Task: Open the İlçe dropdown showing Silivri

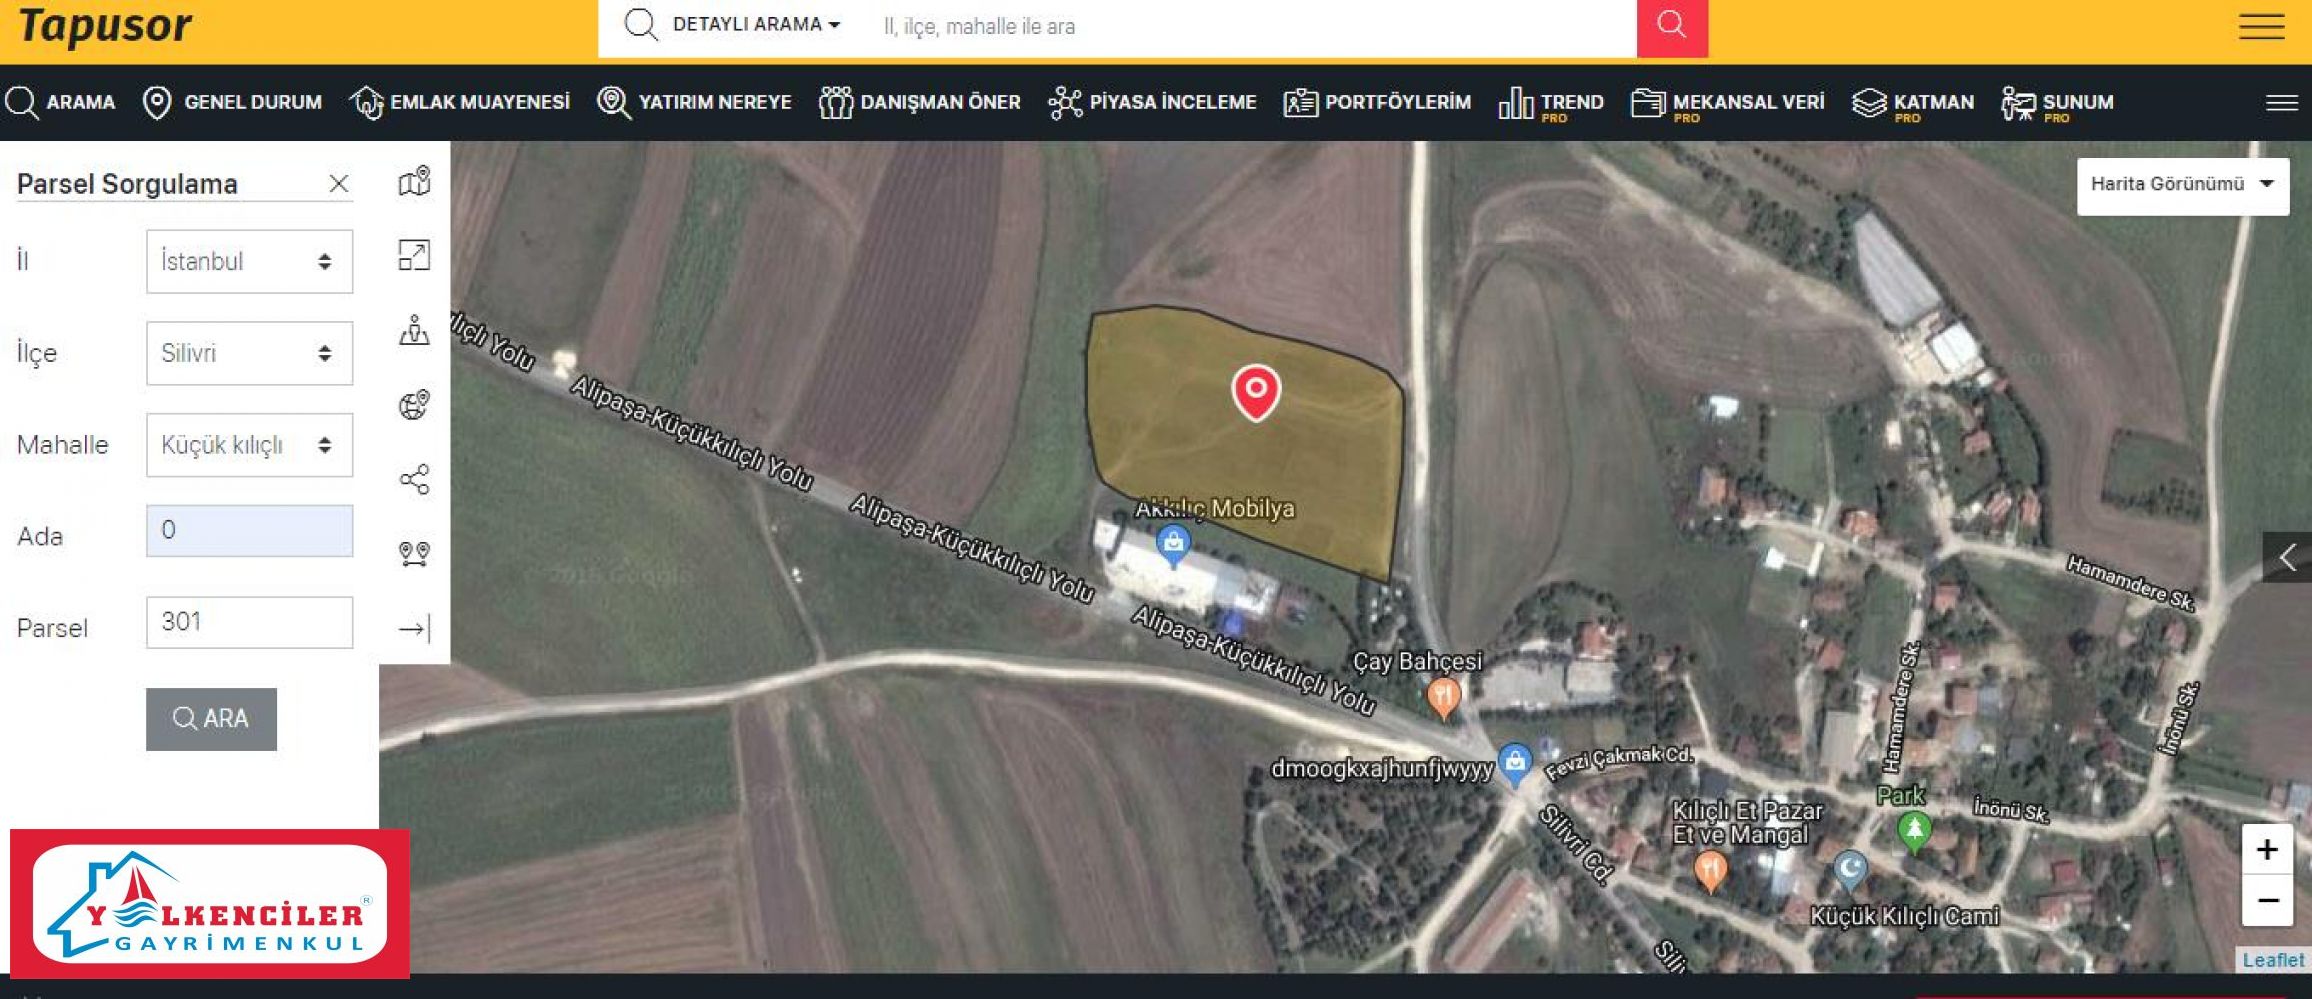Action: coord(249,353)
